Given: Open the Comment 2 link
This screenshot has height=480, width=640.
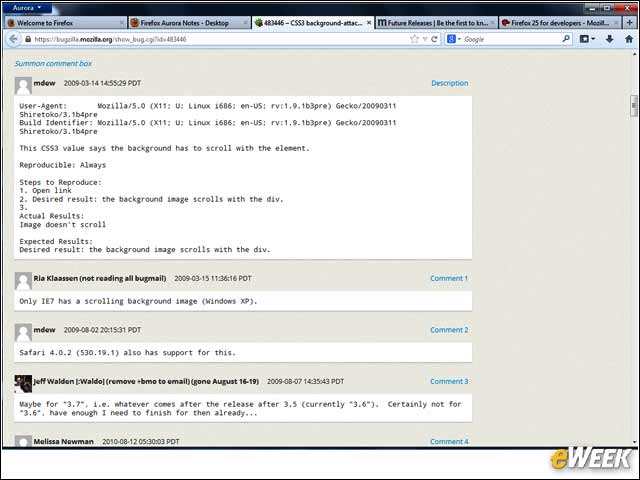Looking at the screenshot, I should pos(449,330).
